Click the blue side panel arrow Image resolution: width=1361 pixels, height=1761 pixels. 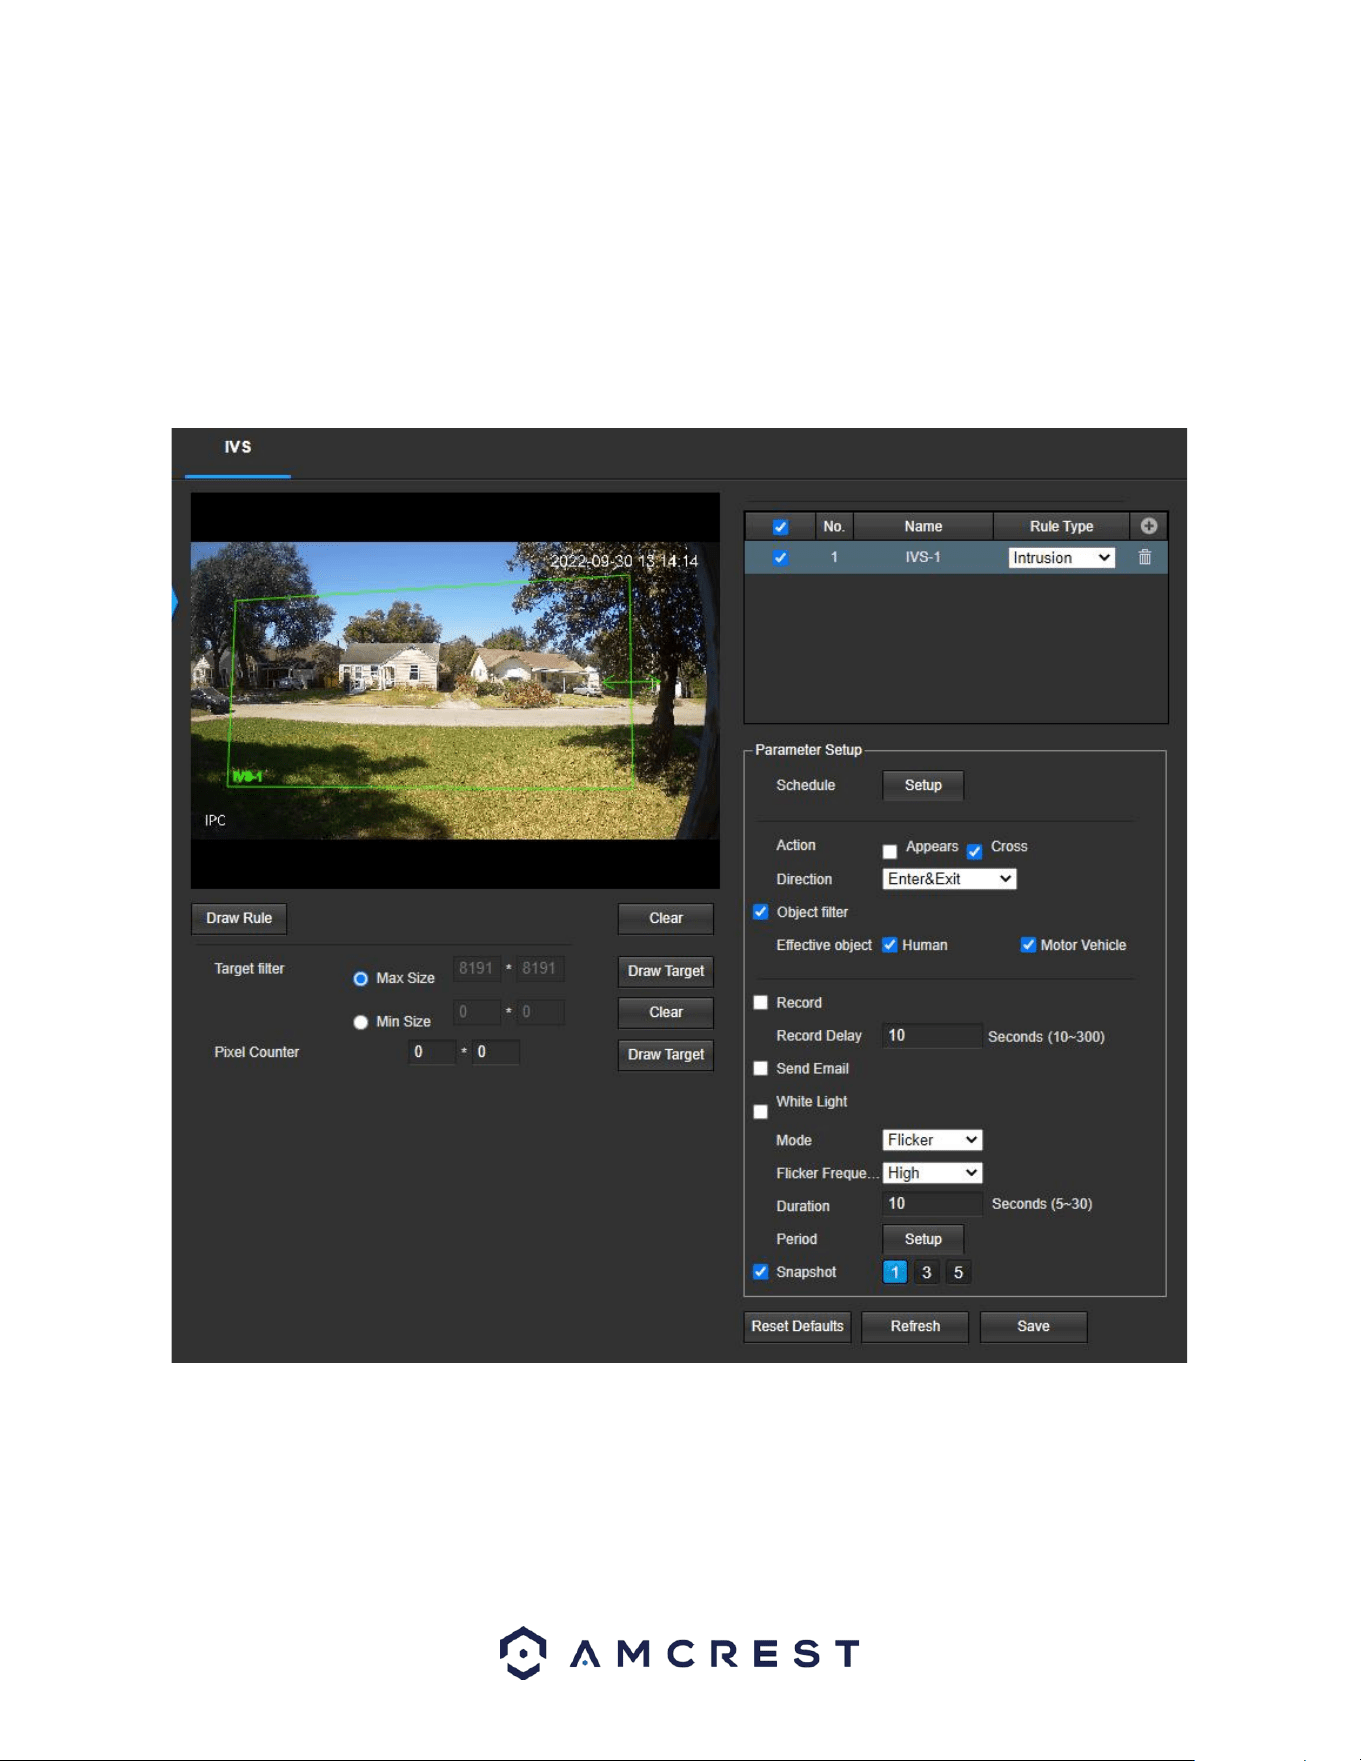pos(174,602)
